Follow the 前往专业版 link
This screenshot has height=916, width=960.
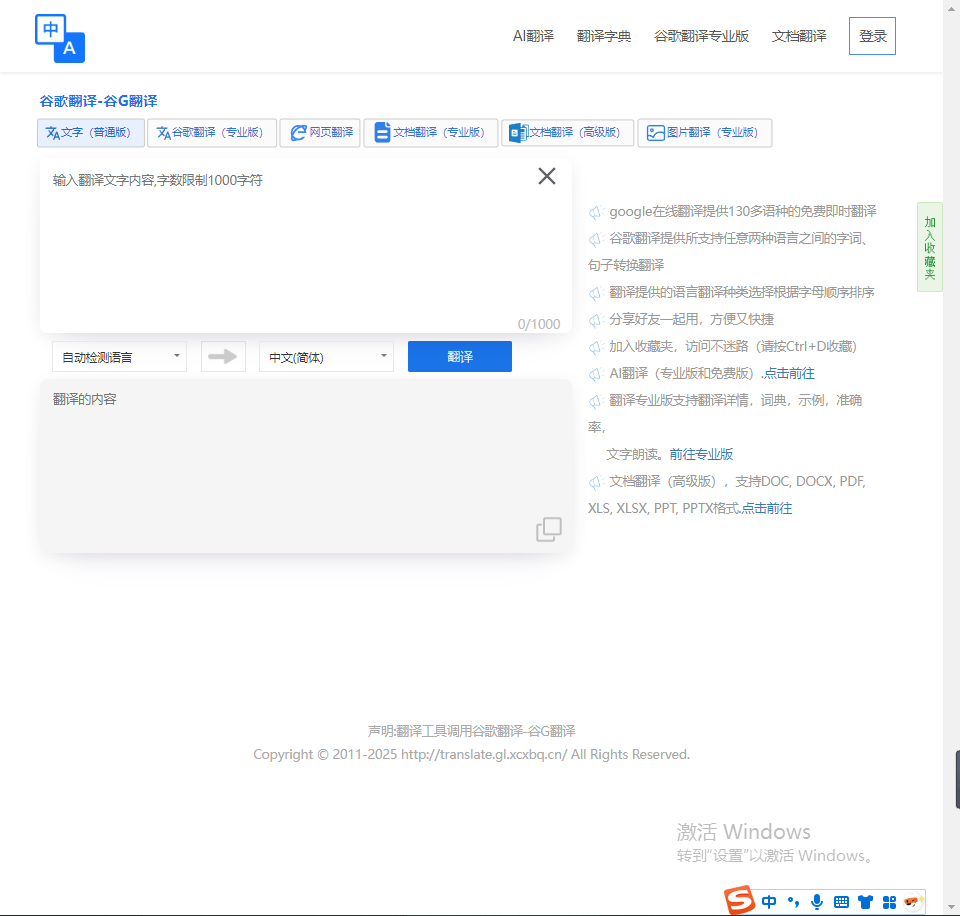(701, 454)
